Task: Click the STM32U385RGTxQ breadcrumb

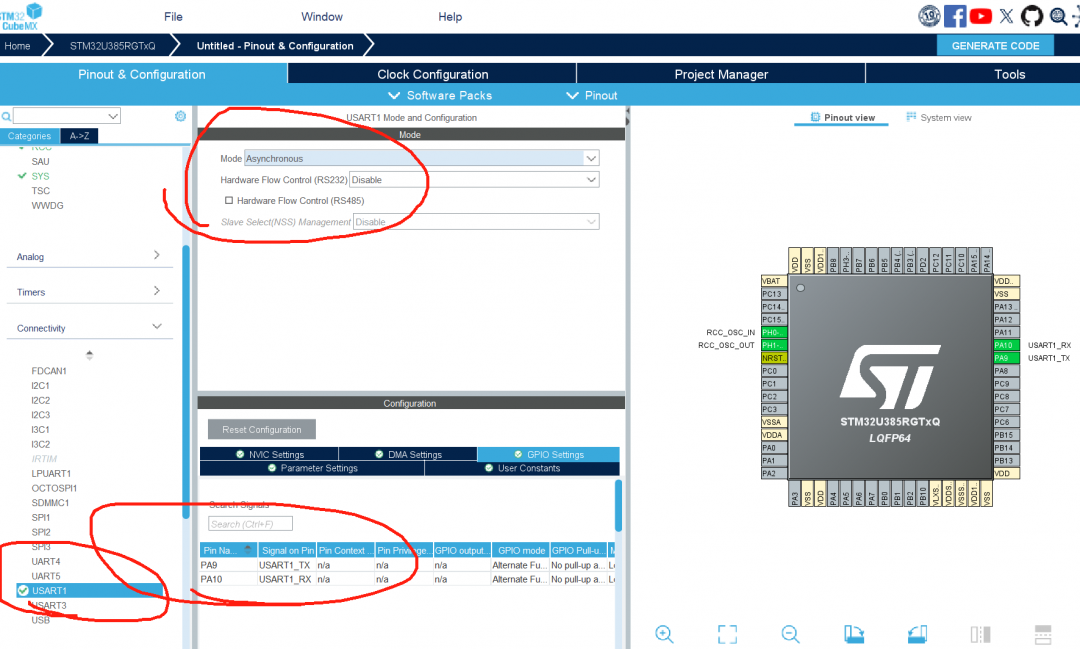Action: tap(112, 45)
